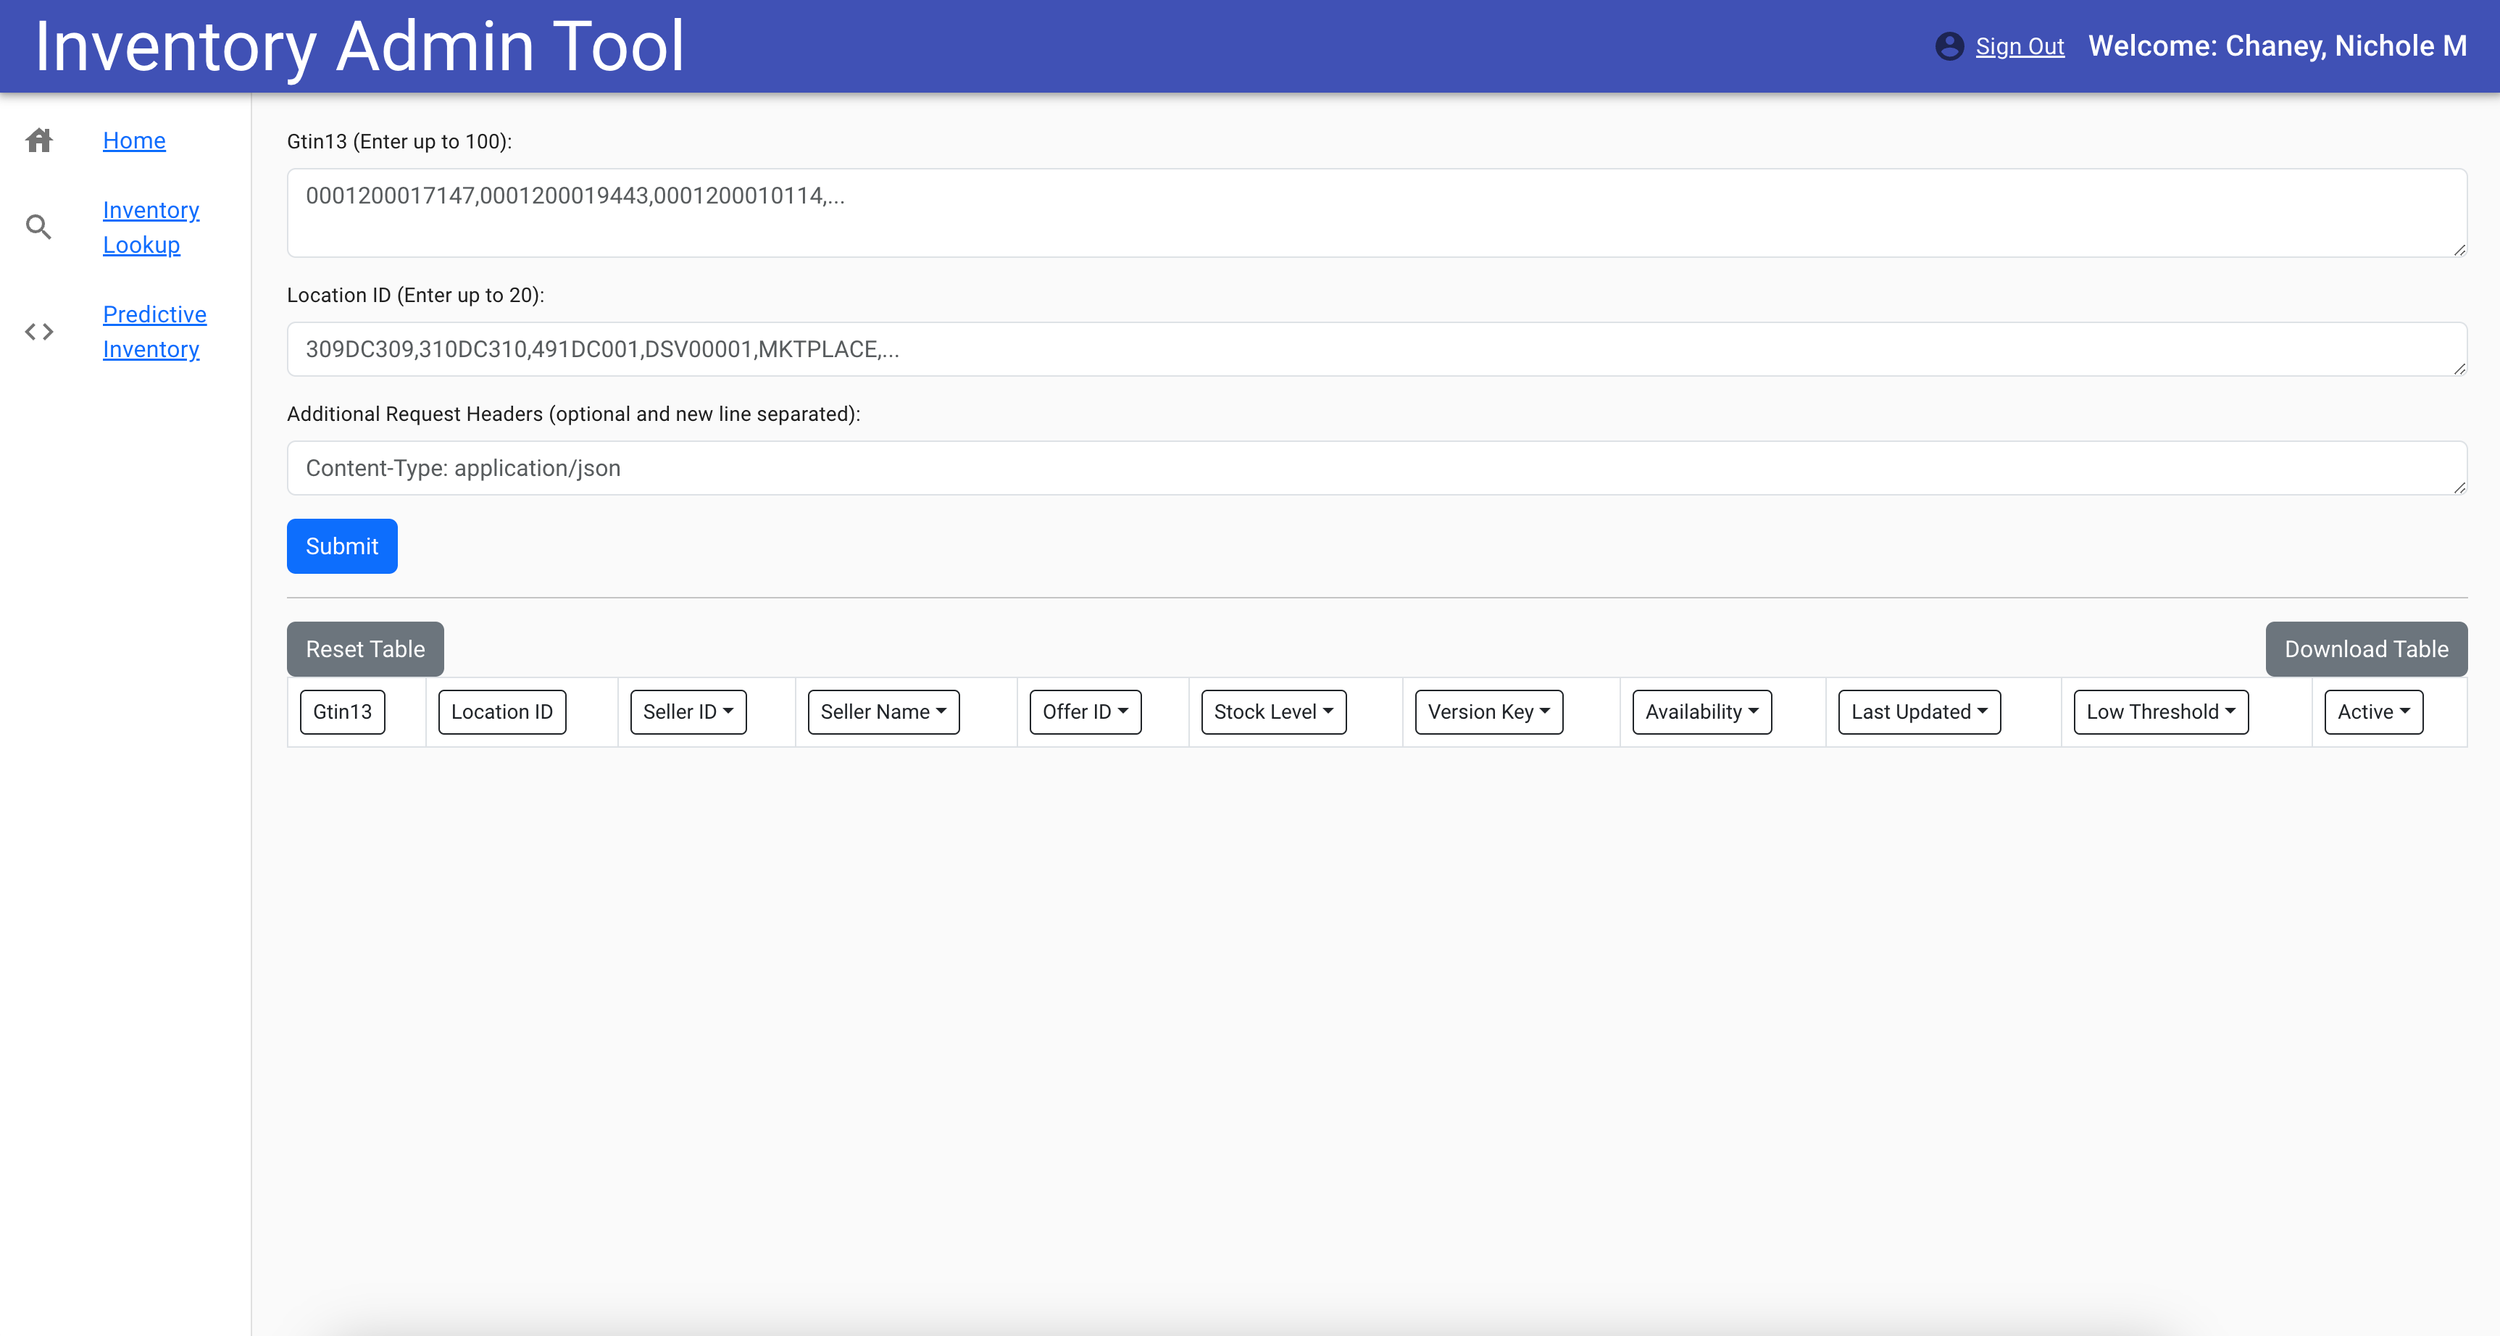Viewport: 2500px width, 1336px height.
Task: Open the Offer ID column dropdown
Action: pos(1085,712)
